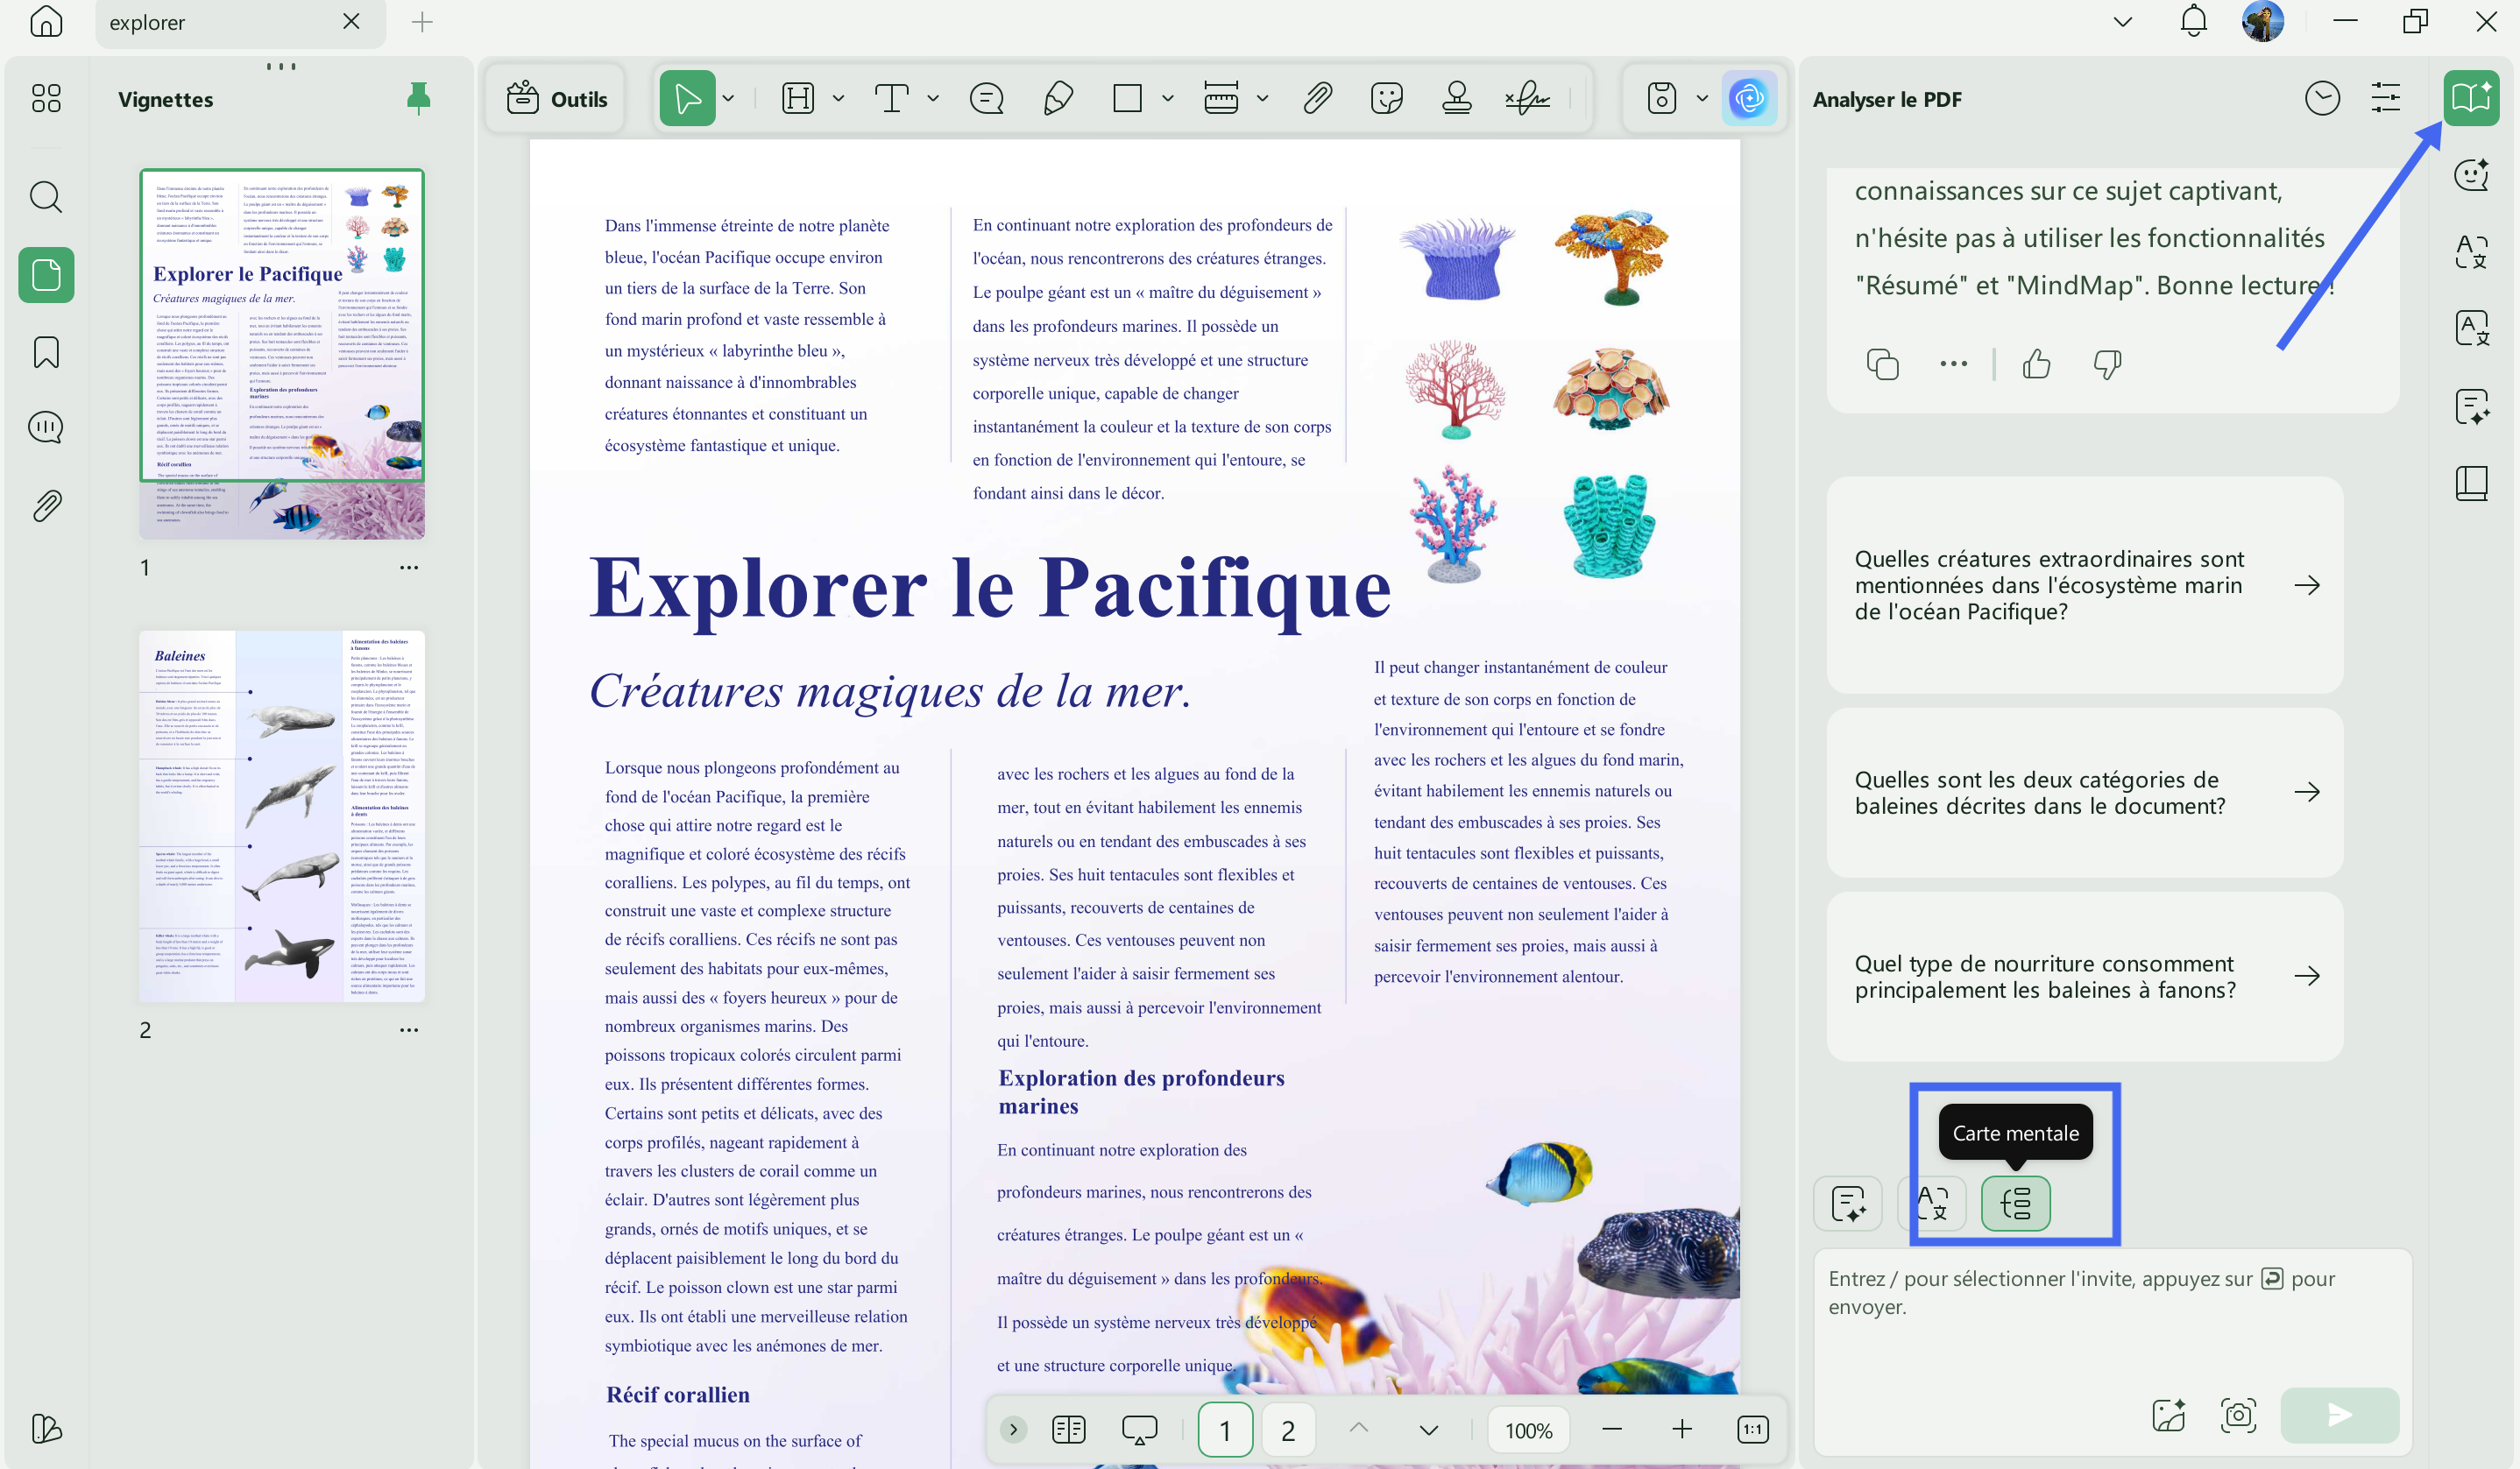The width and height of the screenshot is (2520, 1469).
Task: Select the text box tool
Action: point(891,98)
